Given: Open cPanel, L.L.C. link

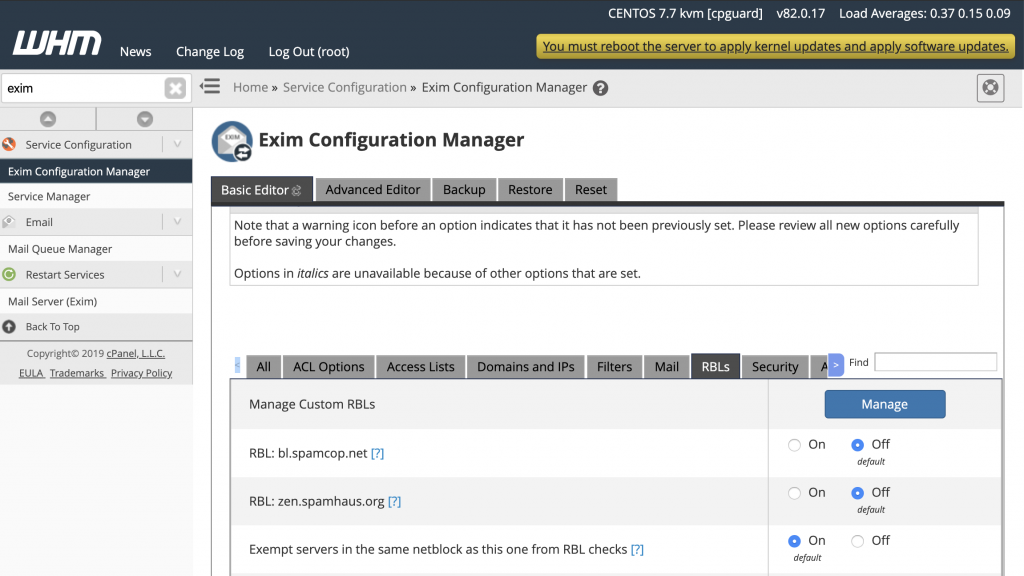Looking at the screenshot, I should (136, 353).
